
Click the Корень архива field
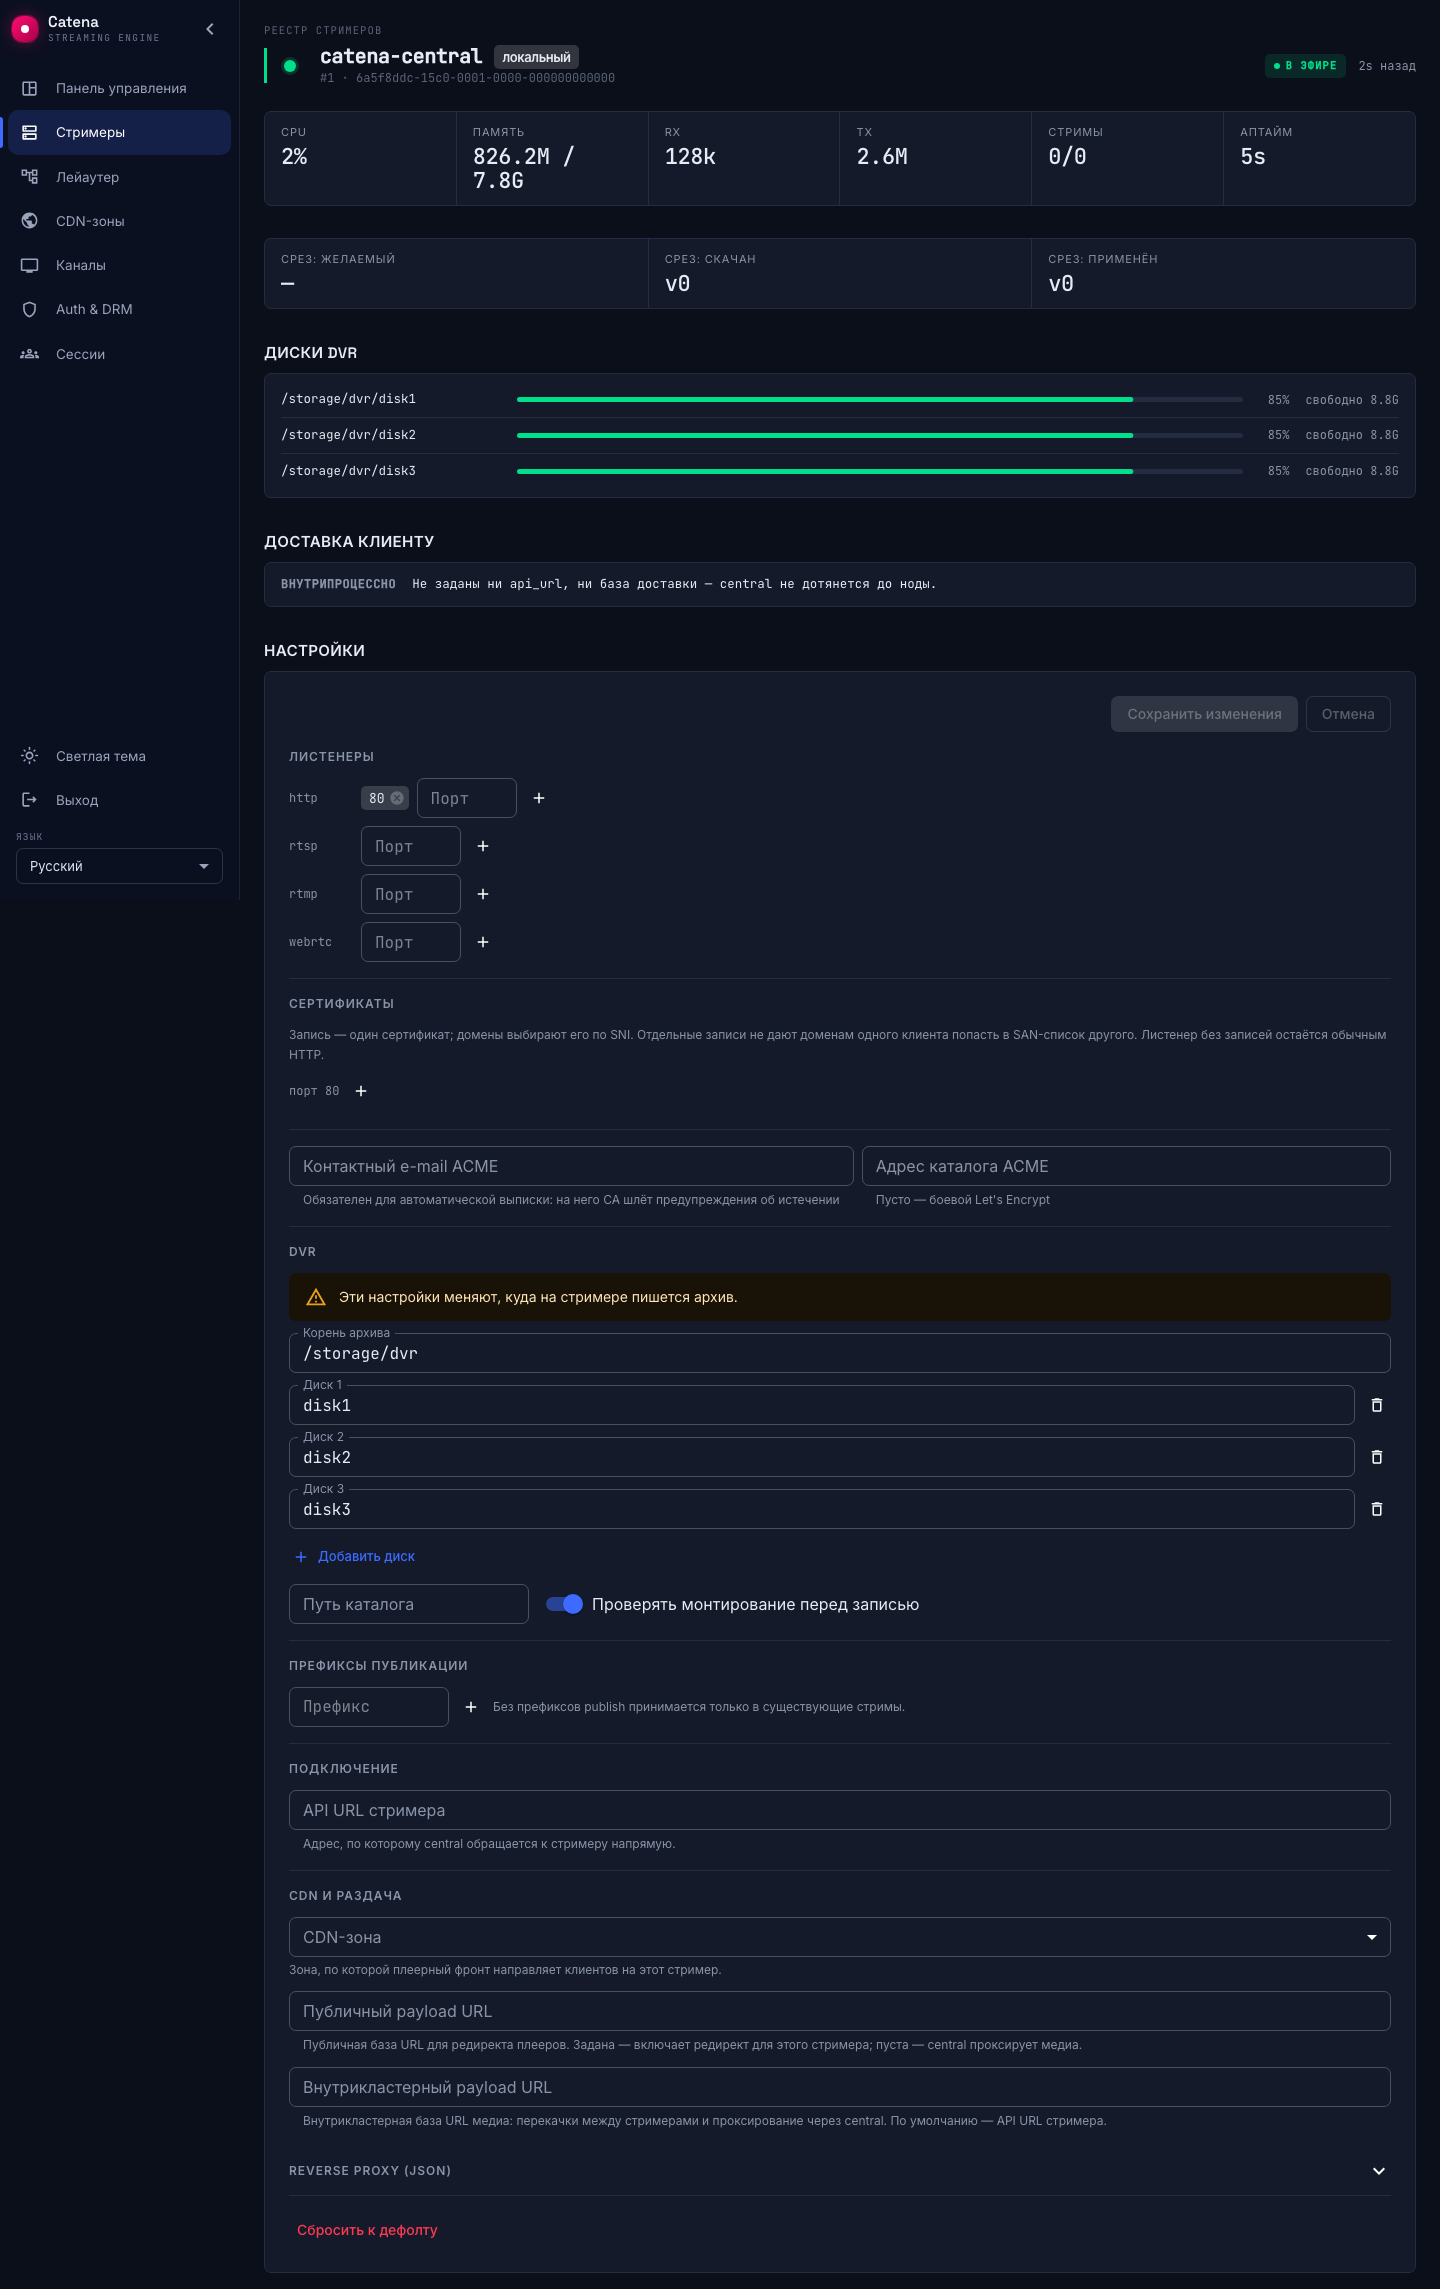(x=840, y=1353)
